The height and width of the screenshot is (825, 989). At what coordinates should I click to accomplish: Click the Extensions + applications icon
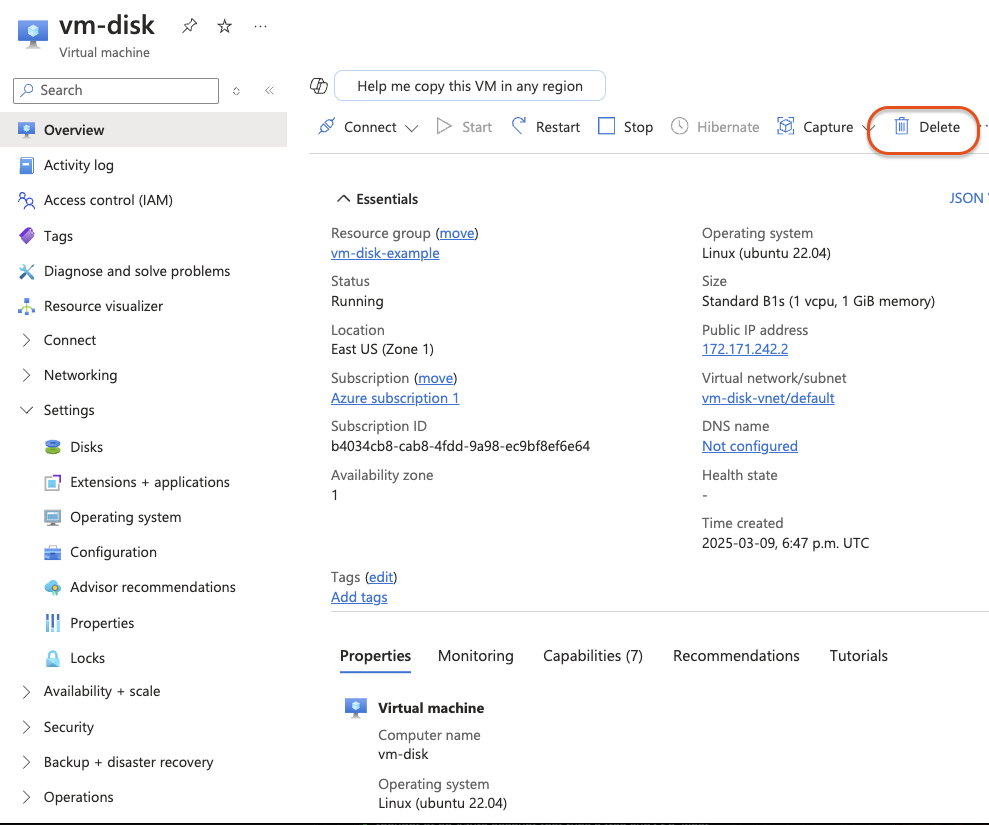[53, 483]
